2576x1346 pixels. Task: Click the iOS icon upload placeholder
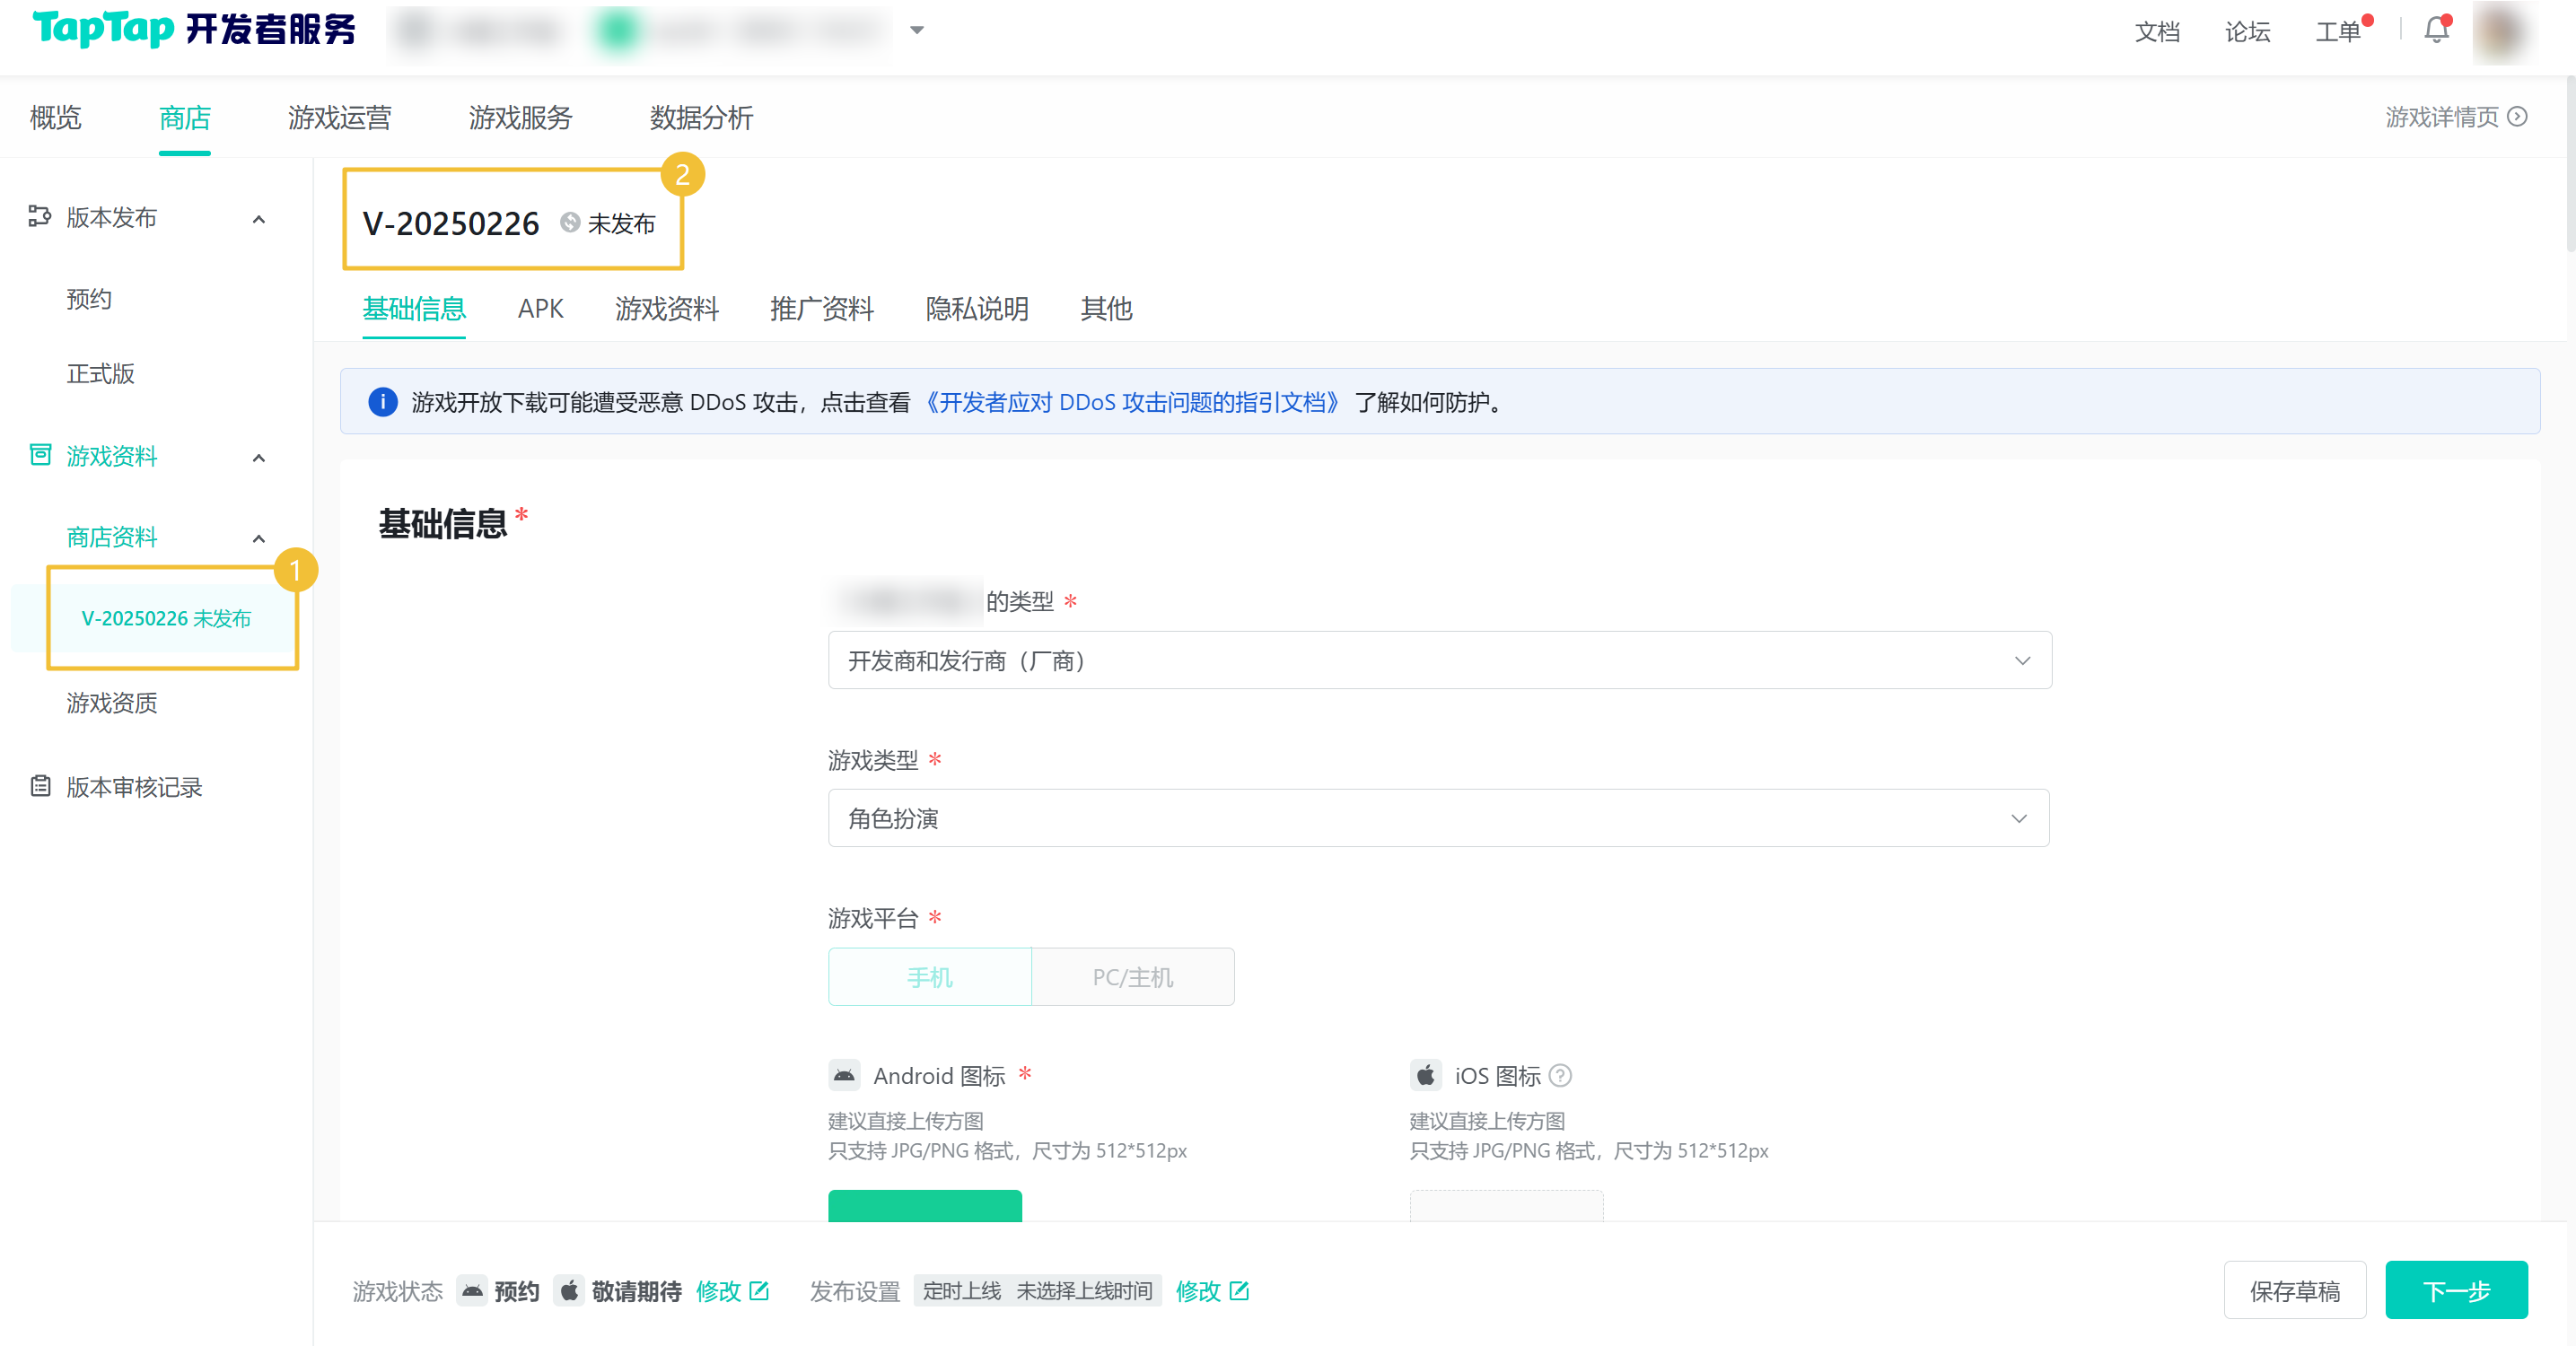[x=1506, y=1205]
